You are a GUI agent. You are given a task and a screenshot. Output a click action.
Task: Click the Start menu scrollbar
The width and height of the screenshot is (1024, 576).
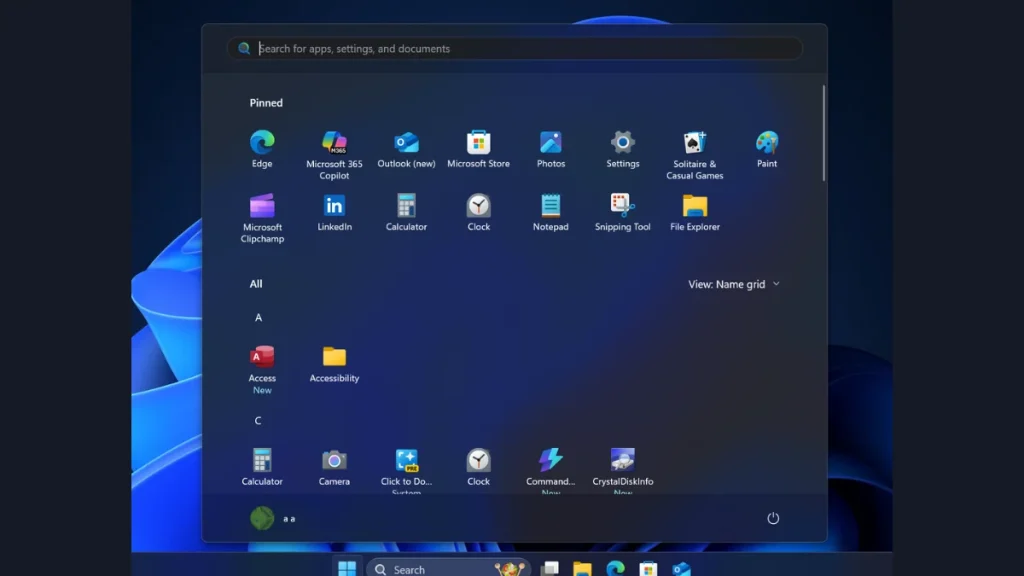click(824, 133)
